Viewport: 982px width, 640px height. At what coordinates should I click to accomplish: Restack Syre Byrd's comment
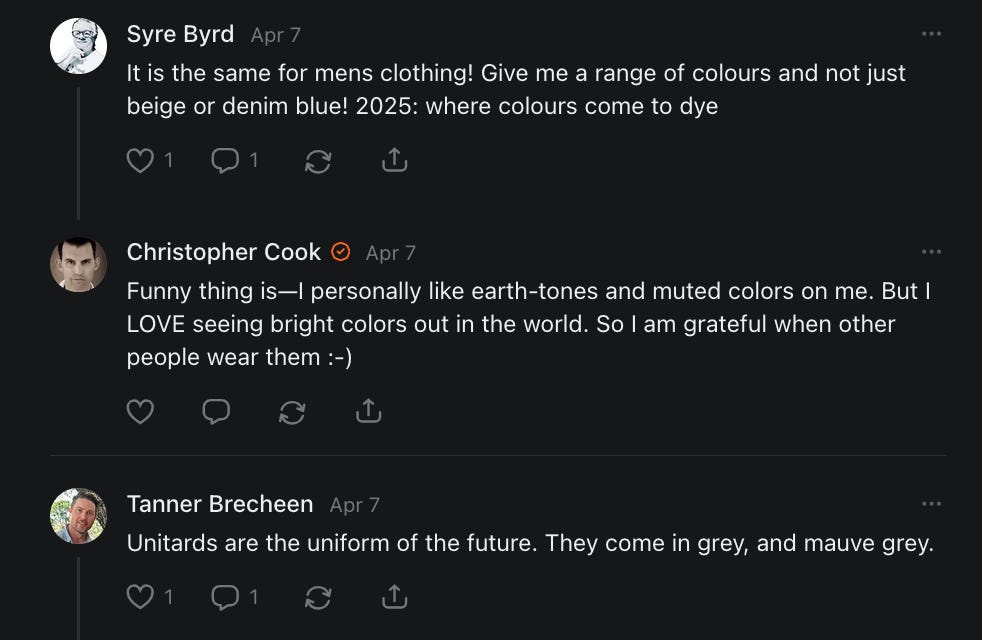pos(318,161)
